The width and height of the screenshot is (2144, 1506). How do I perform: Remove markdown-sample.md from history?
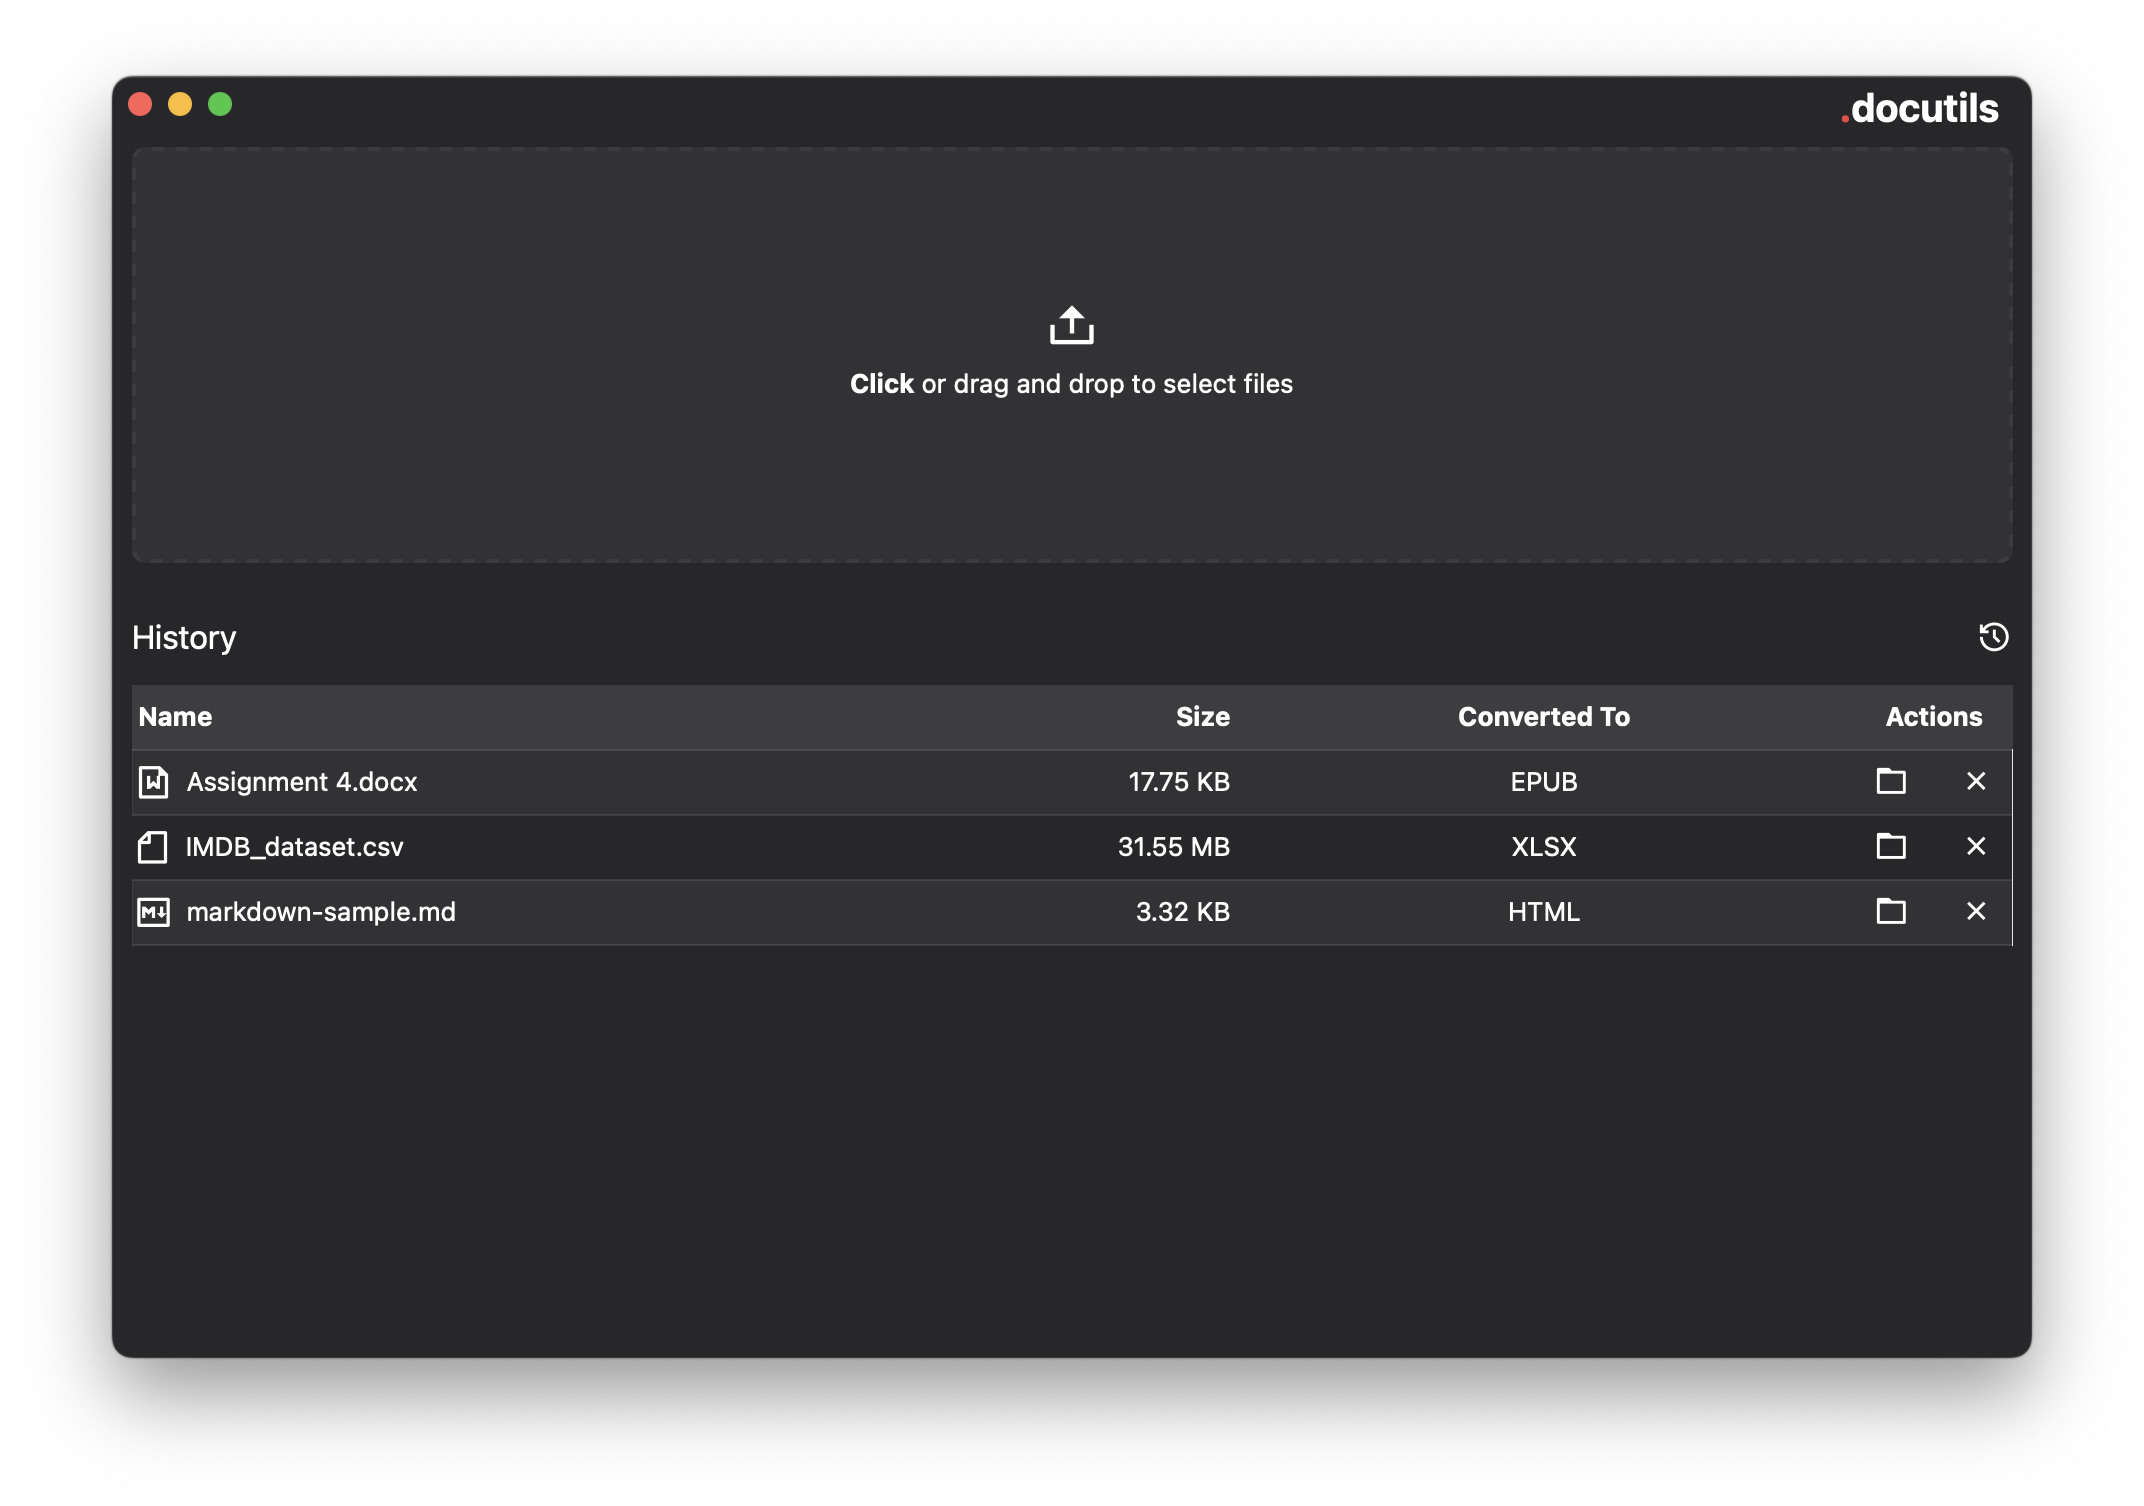tap(1977, 912)
